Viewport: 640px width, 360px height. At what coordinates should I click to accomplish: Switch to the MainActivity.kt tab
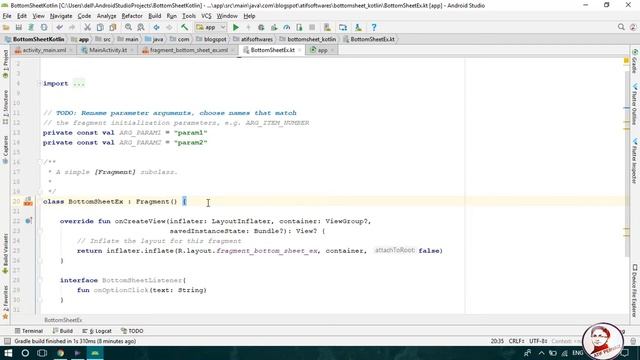click(x=107, y=50)
